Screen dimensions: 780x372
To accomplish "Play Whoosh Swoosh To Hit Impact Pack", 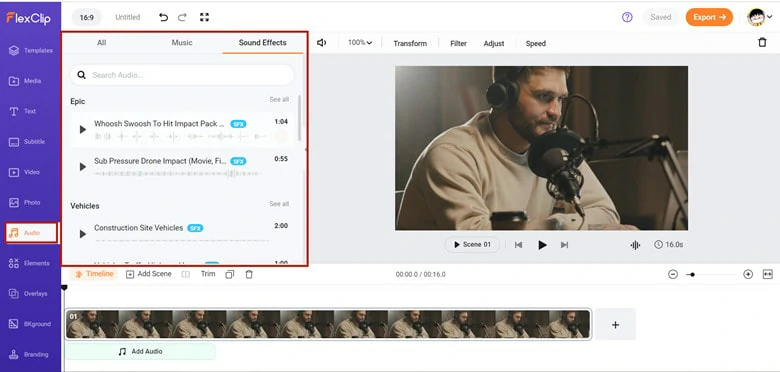I will (x=83, y=129).
